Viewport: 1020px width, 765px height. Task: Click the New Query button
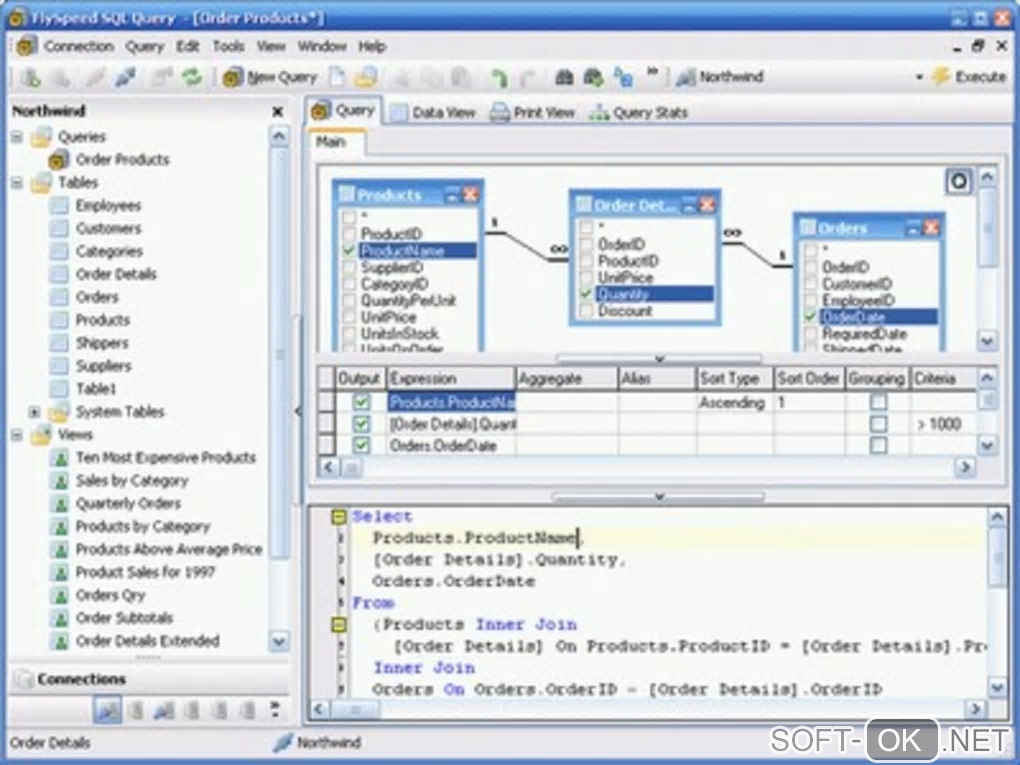[x=270, y=77]
